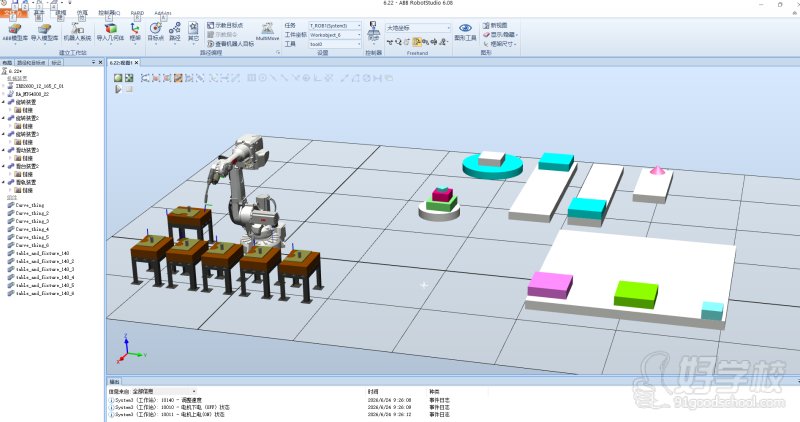Click the Stop simulation square in viewport
This screenshot has width=800, height=422.
tap(129, 89)
